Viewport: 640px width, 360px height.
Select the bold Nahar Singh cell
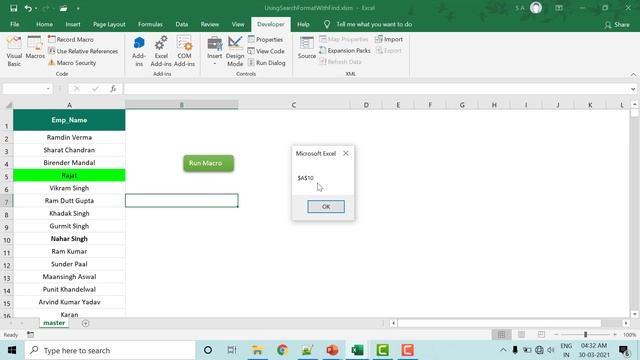click(69, 238)
